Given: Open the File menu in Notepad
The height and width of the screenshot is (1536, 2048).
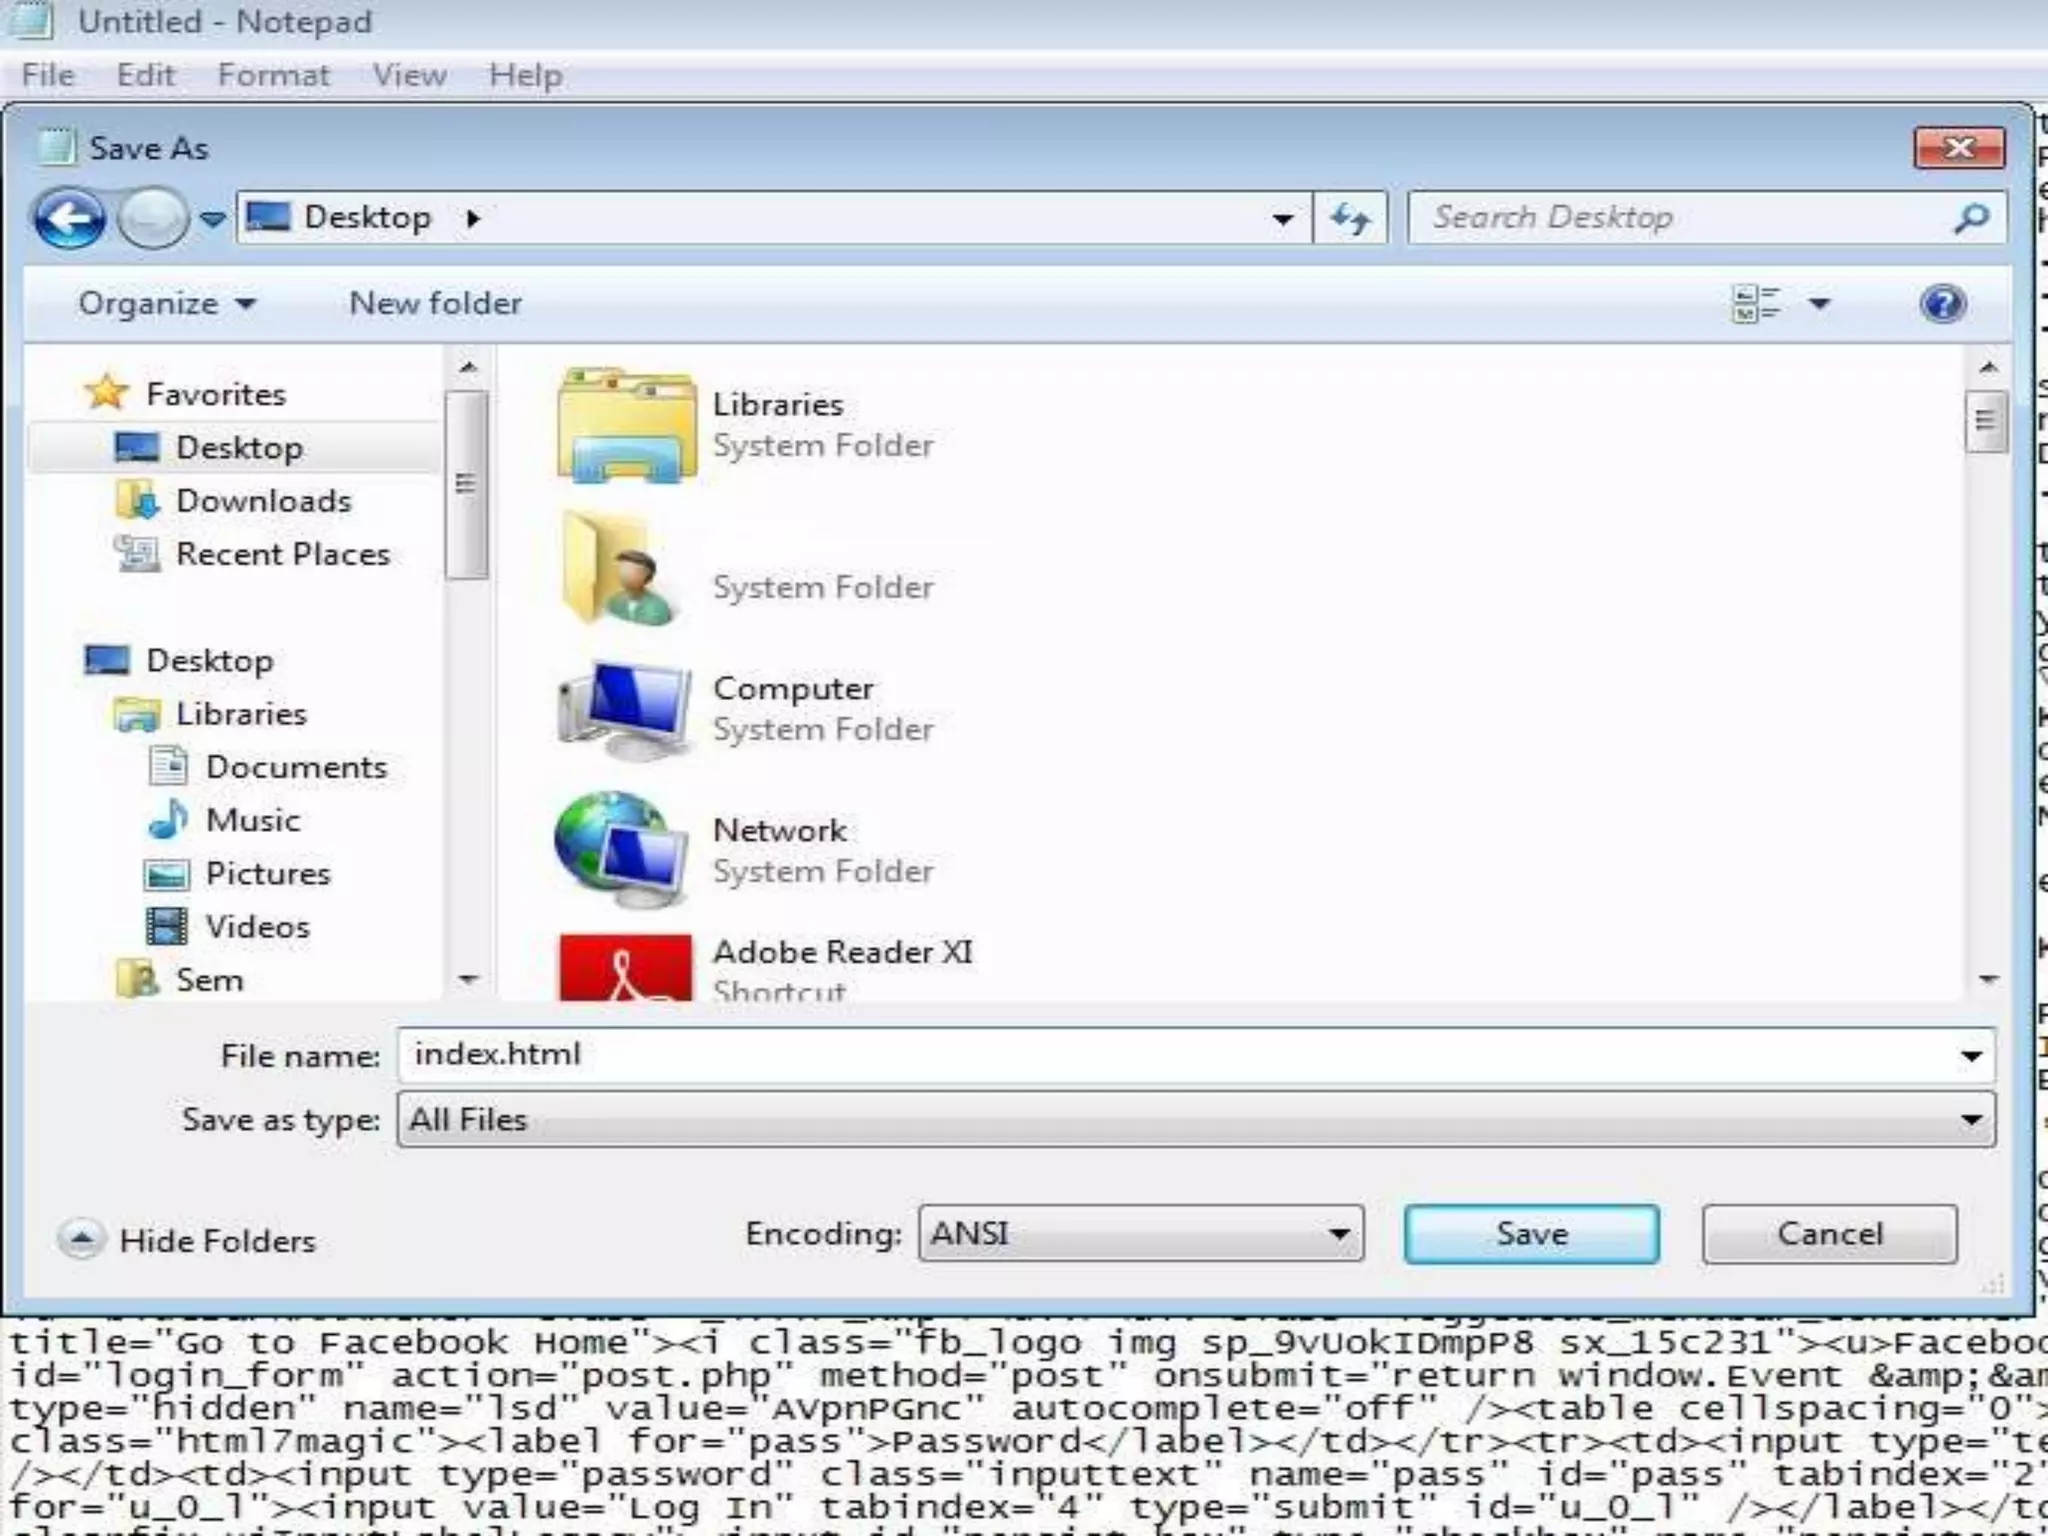Looking at the screenshot, I should (48, 75).
